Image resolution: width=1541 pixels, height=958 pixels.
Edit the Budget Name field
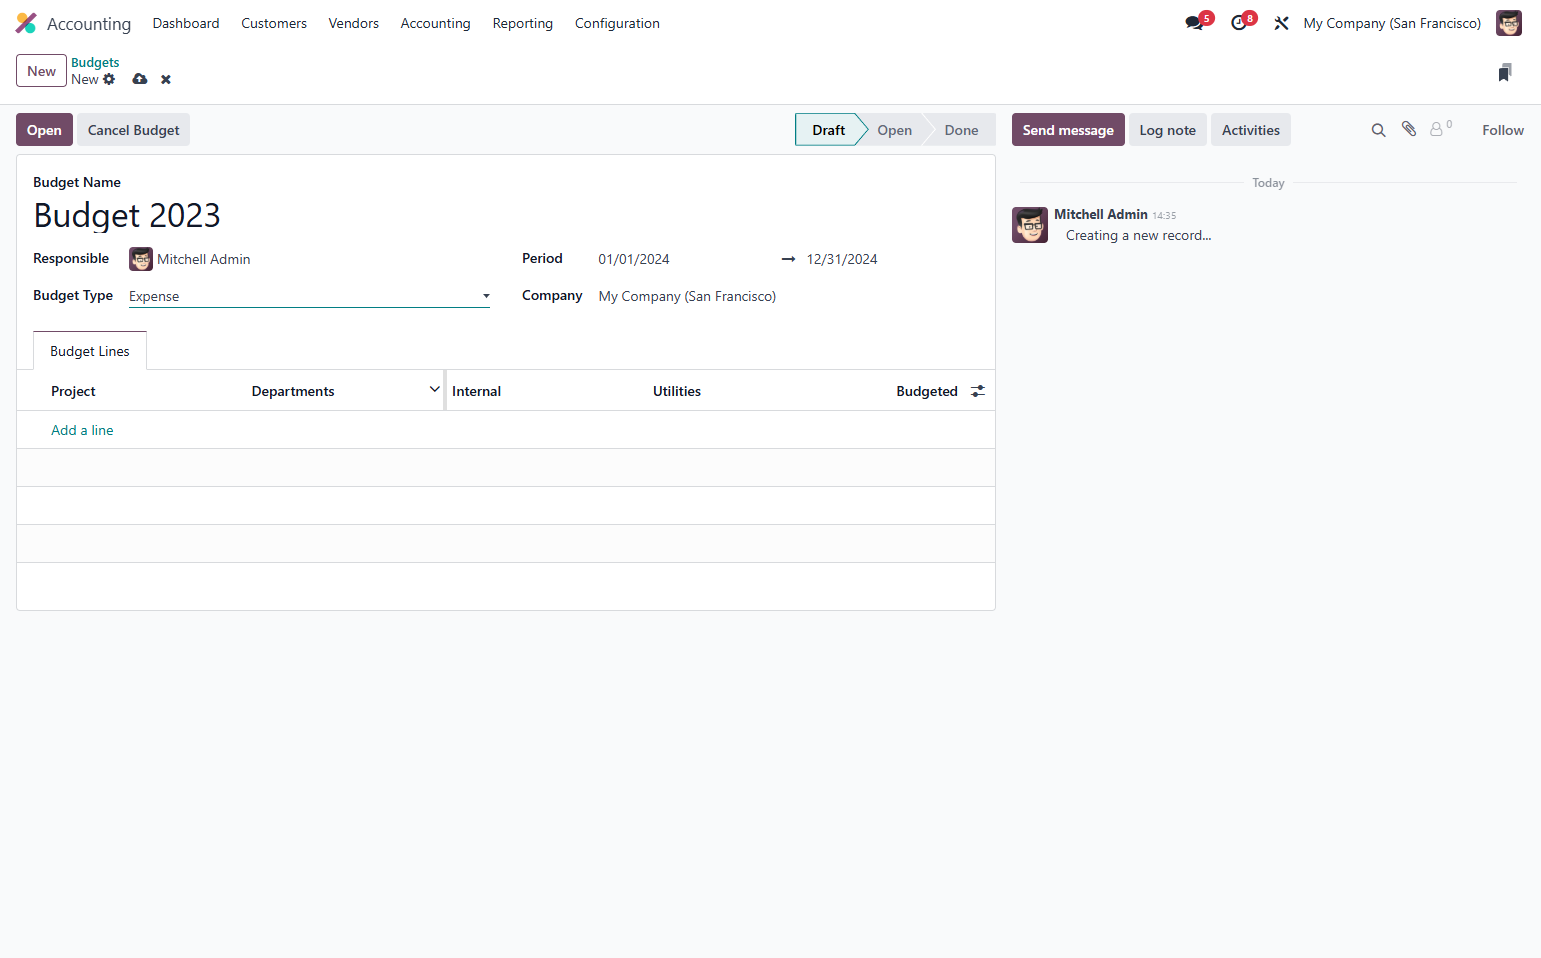coord(505,215)
